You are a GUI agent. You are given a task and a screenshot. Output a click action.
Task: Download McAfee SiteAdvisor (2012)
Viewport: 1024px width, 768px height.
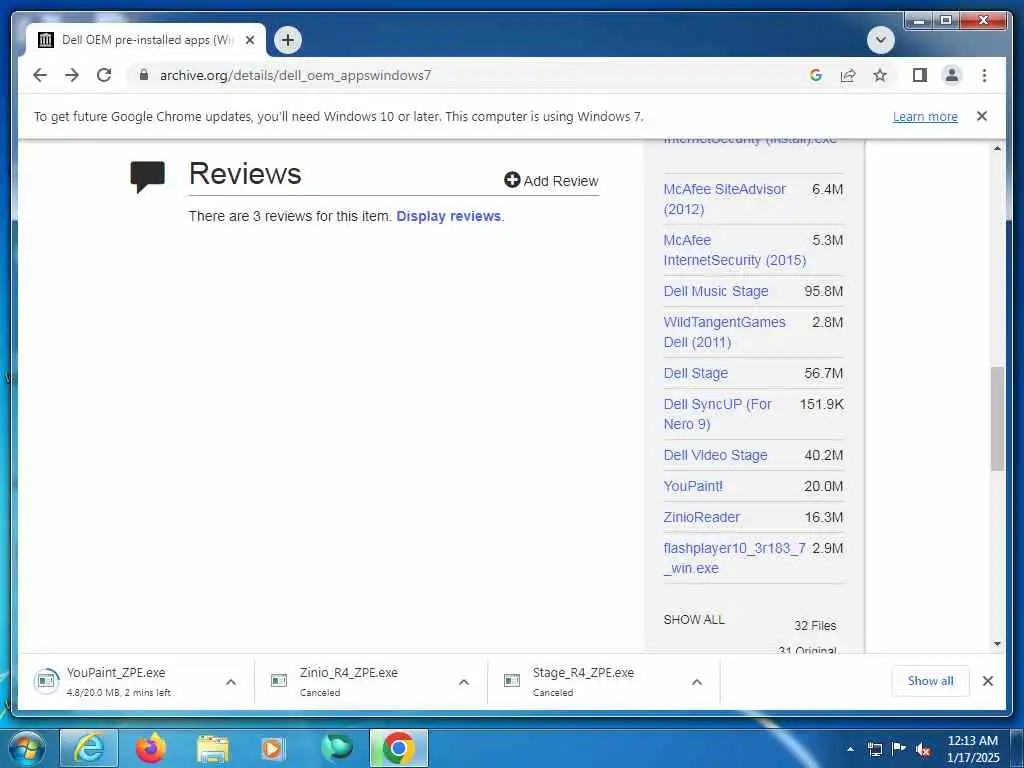tap(724, 199)
